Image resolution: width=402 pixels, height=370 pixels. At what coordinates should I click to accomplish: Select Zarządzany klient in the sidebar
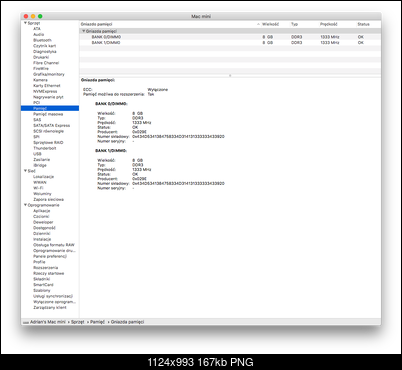50,308
